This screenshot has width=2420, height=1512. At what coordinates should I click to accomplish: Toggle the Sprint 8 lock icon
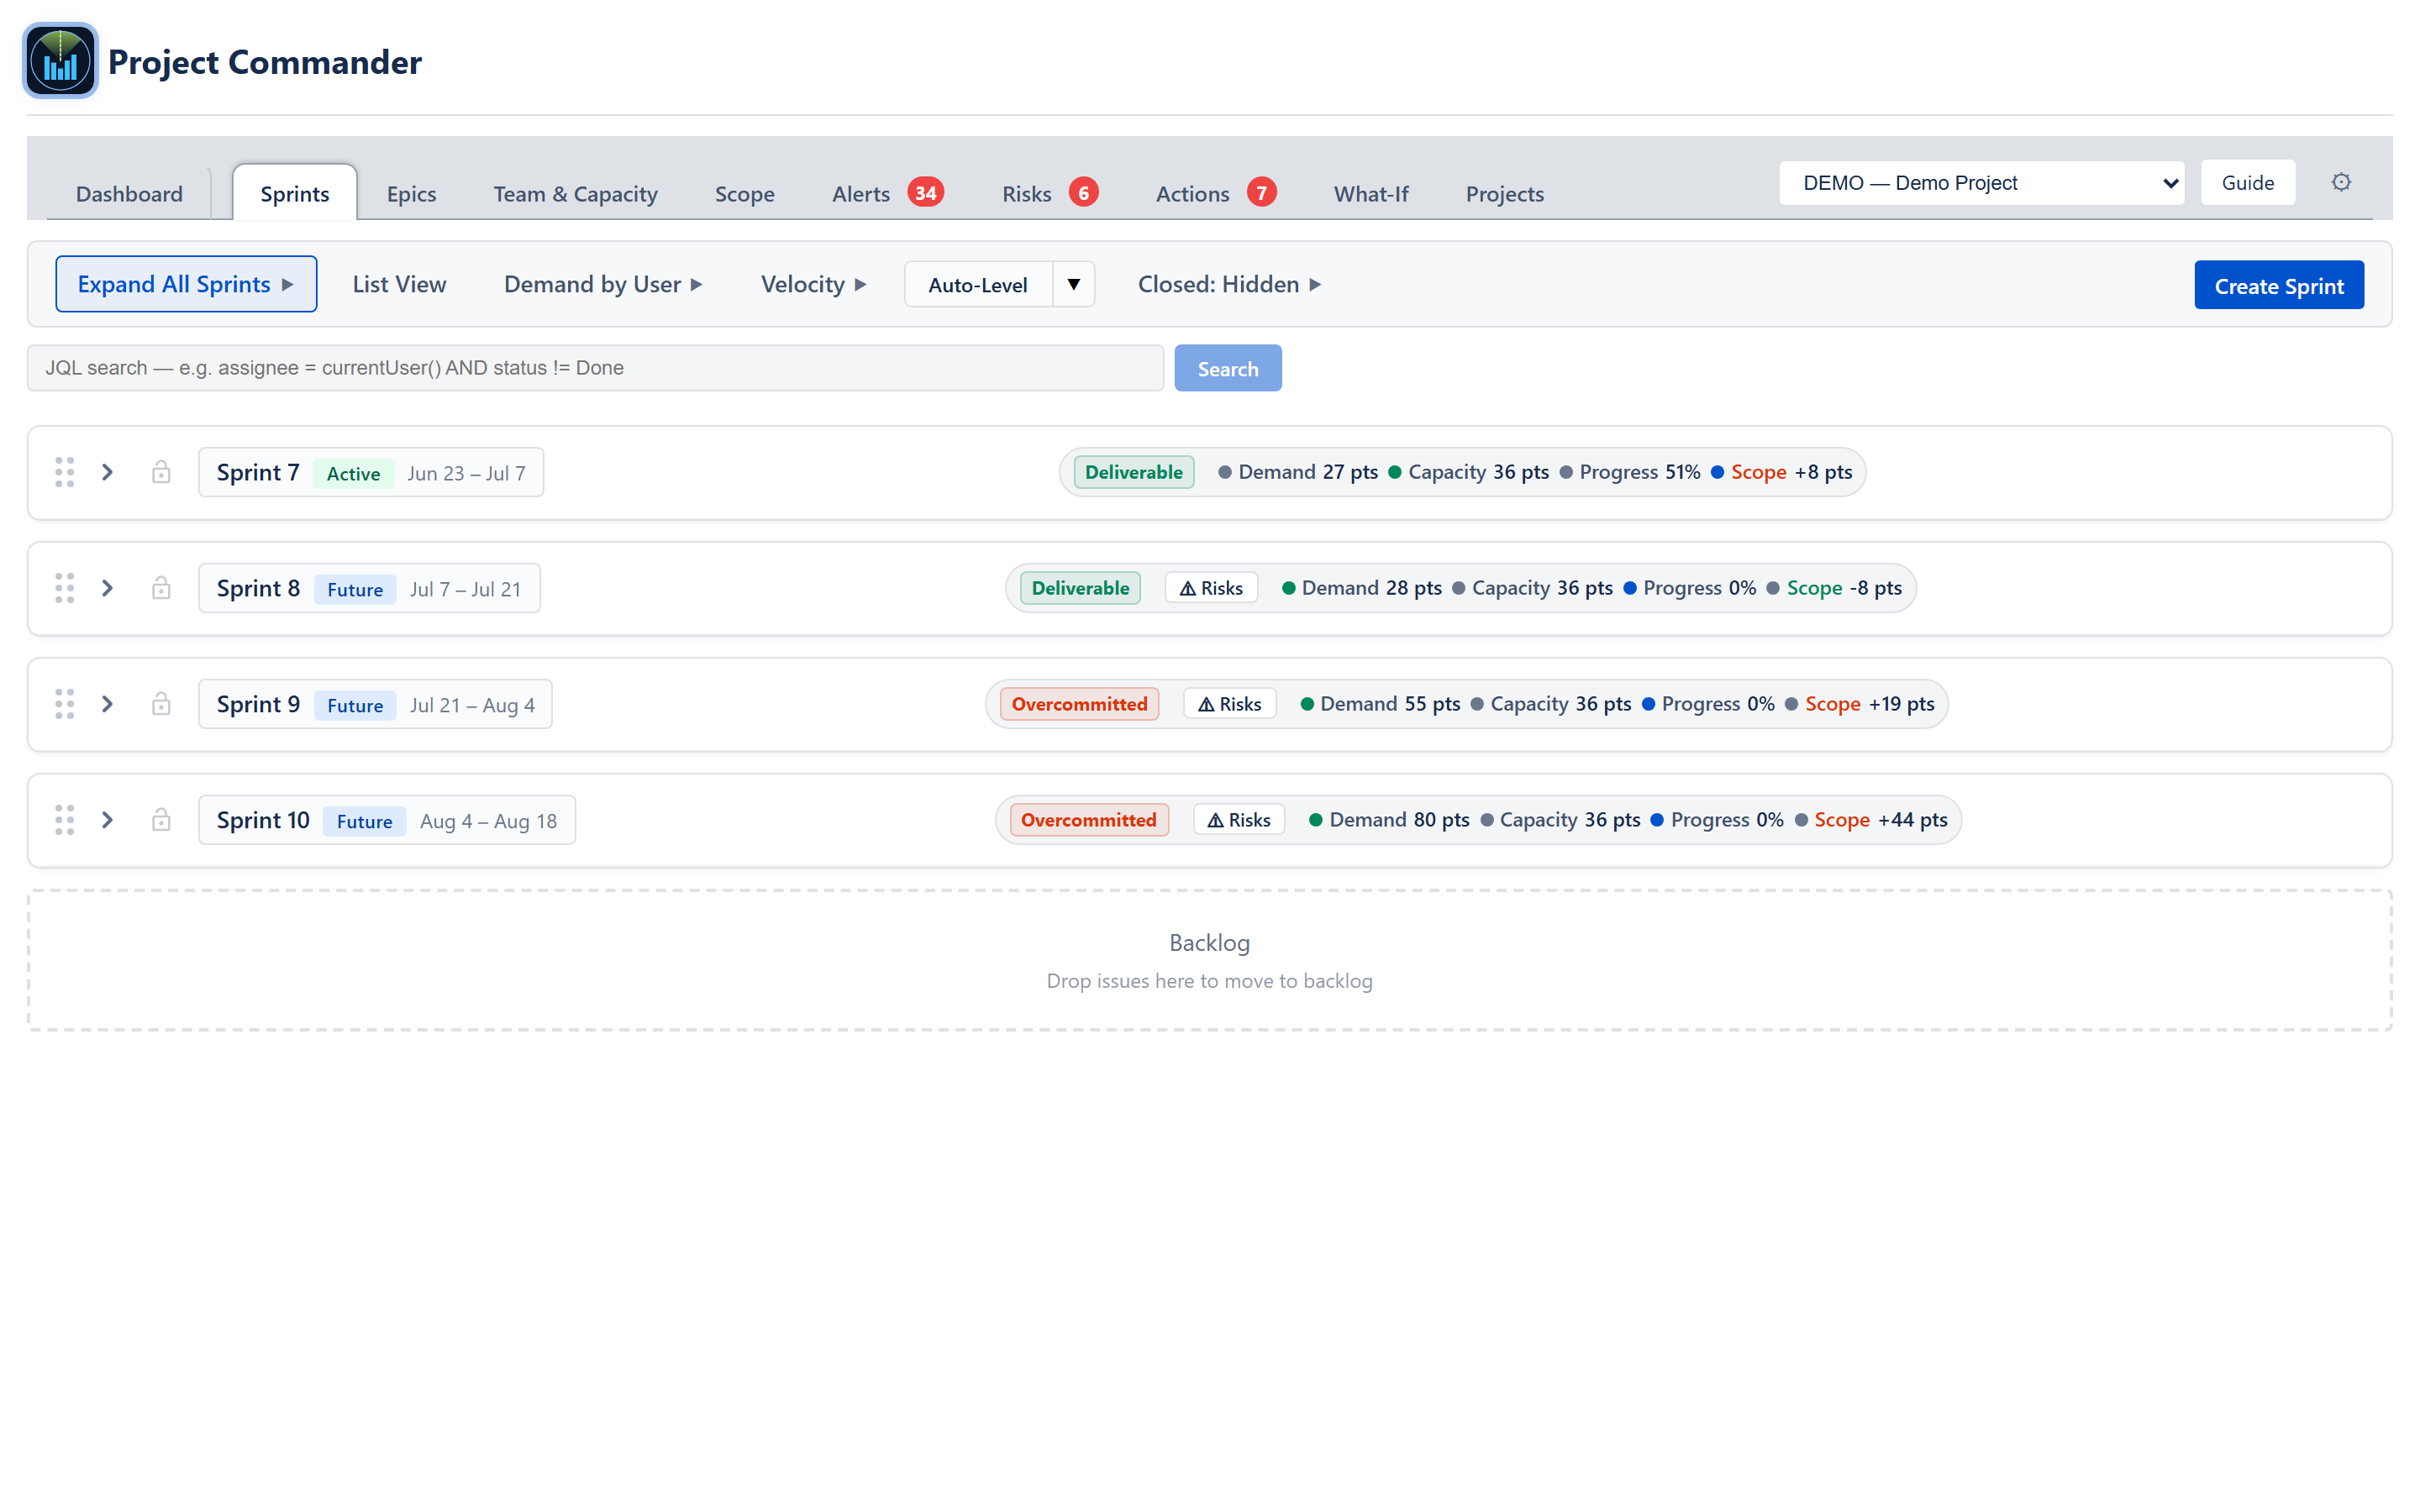161,588
